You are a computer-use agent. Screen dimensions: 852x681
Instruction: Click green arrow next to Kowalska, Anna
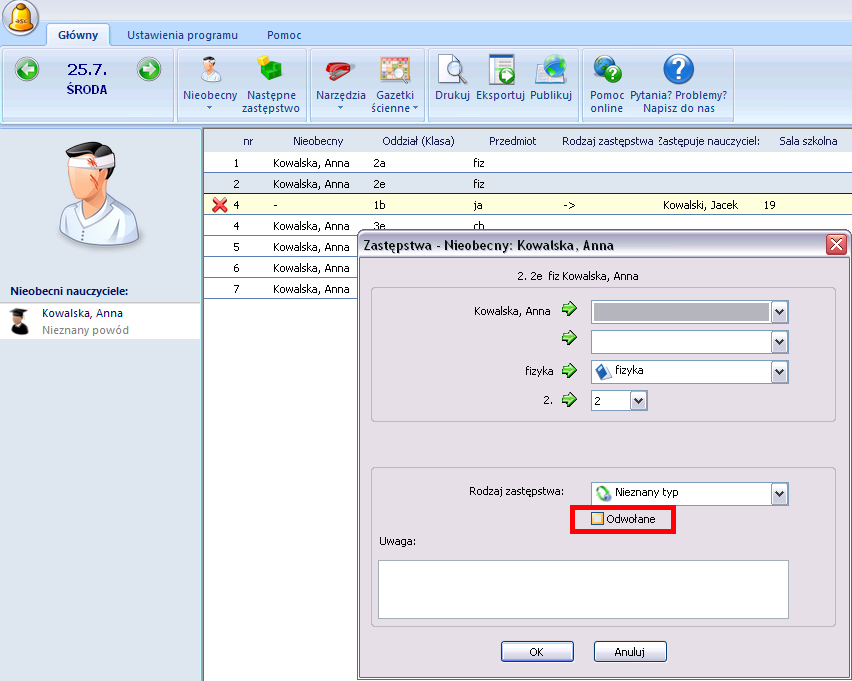[569, 309]
